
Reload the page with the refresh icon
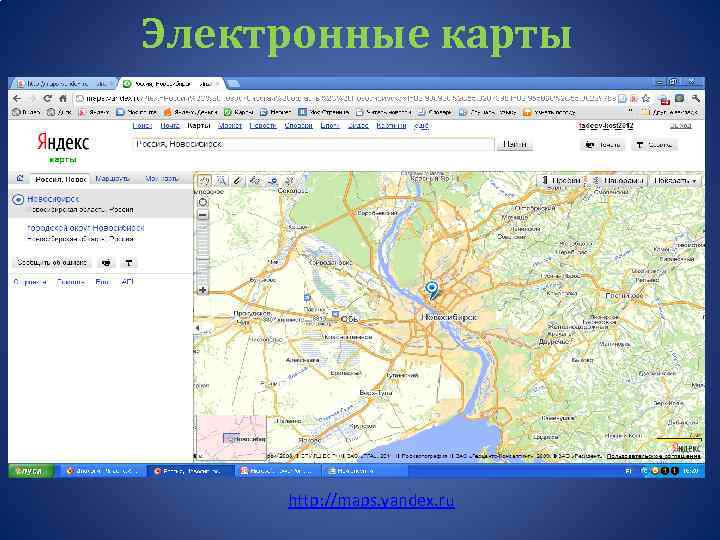coord(47,98)
